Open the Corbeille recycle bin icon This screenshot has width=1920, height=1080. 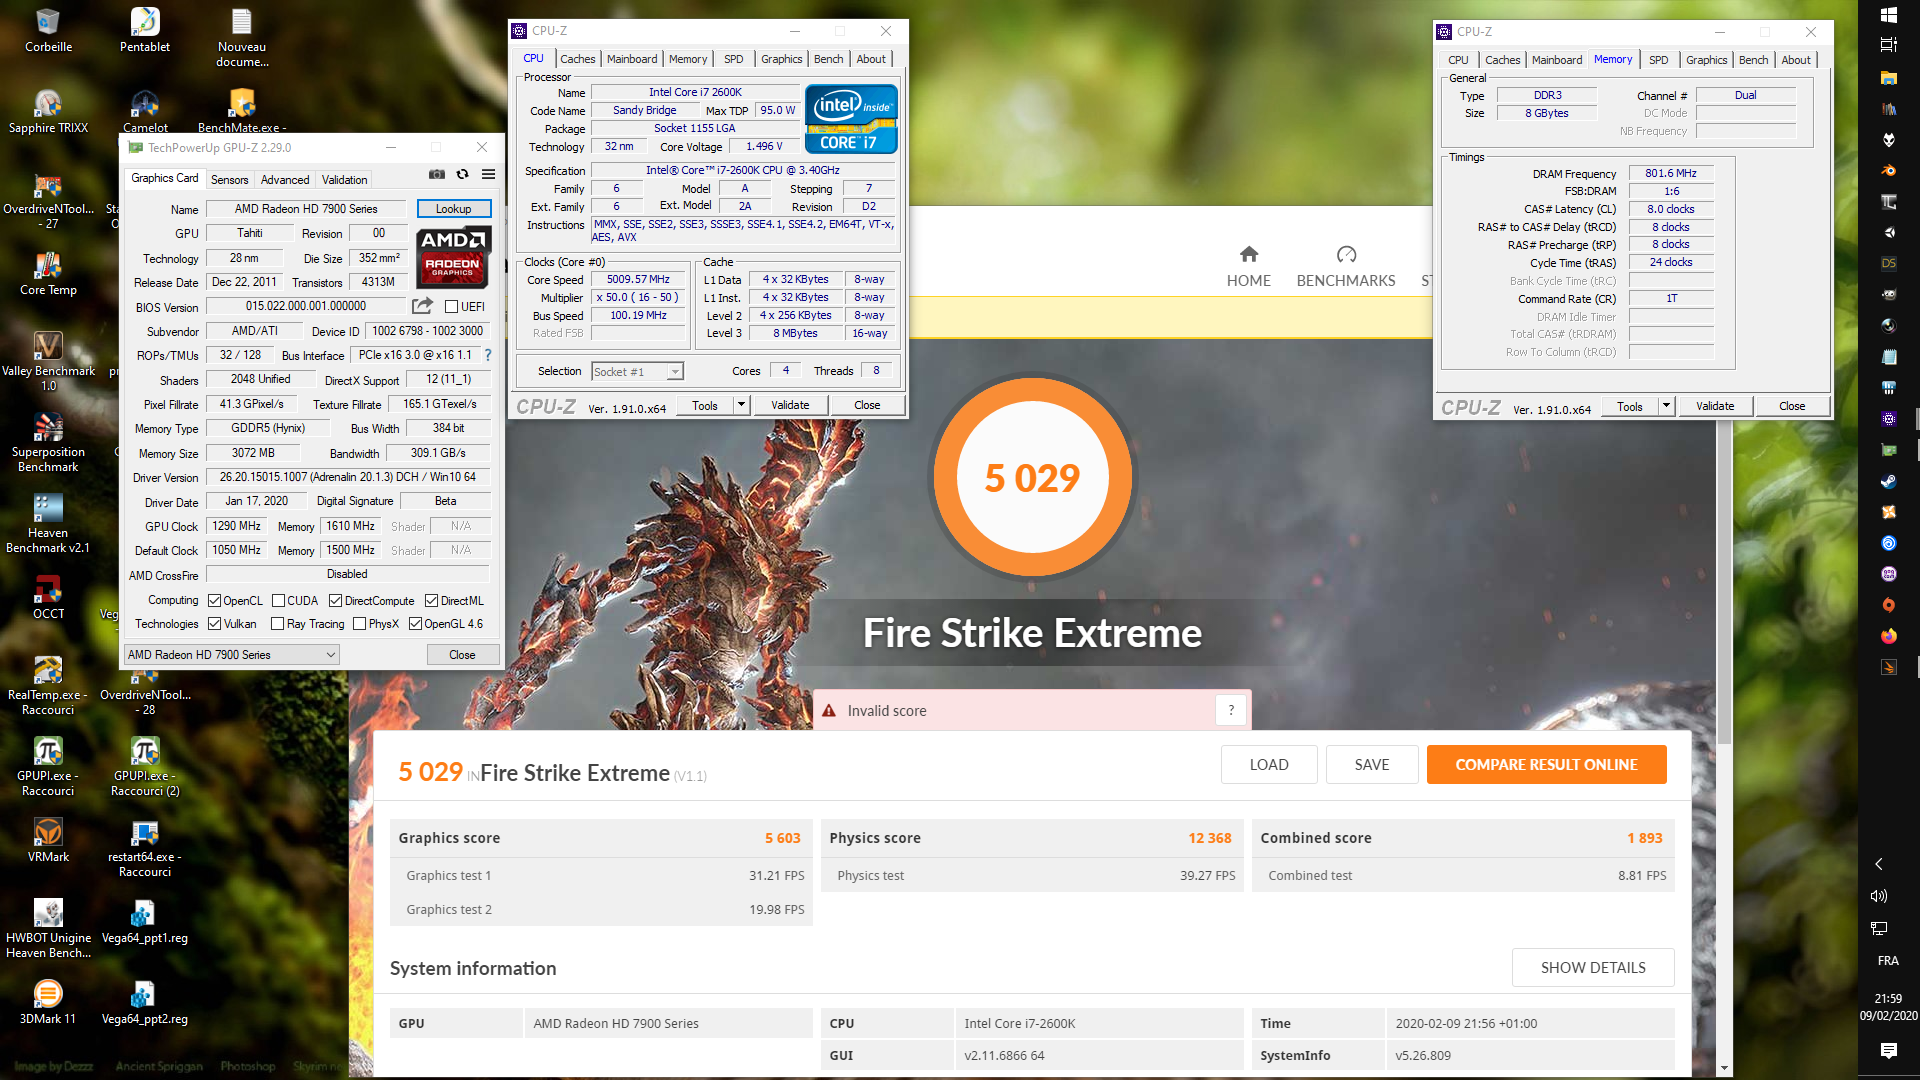pos(48,30)
